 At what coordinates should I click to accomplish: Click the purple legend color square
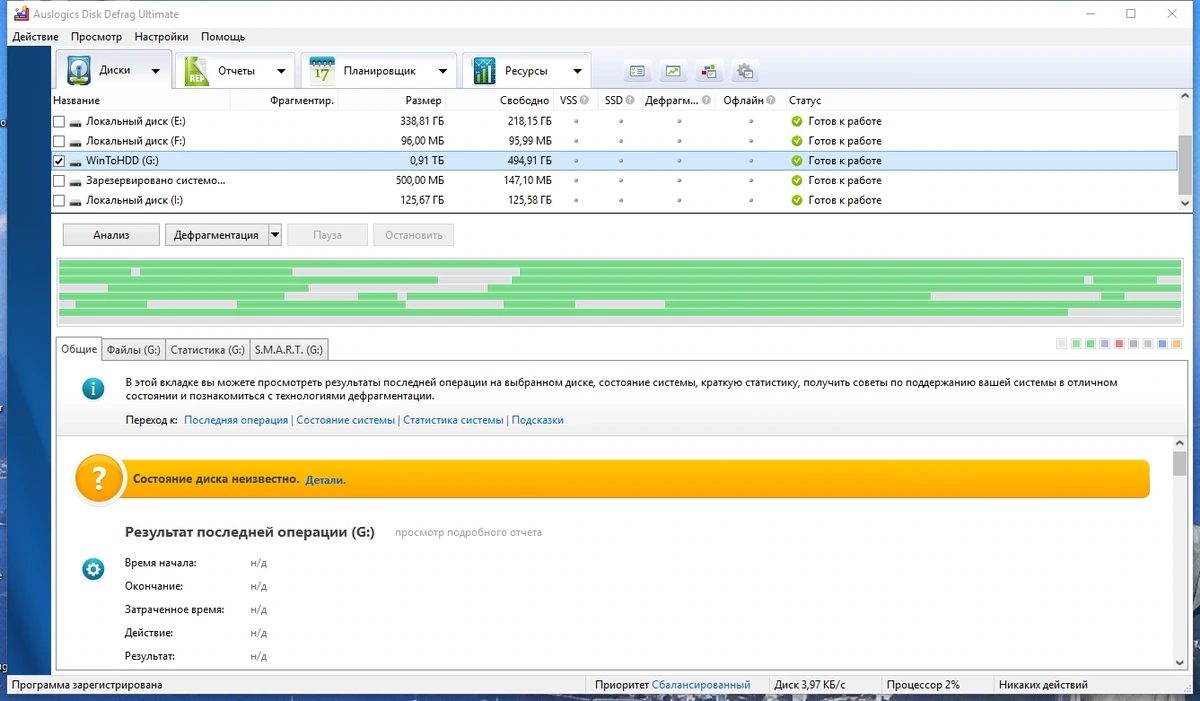[x=1105, y=344]
